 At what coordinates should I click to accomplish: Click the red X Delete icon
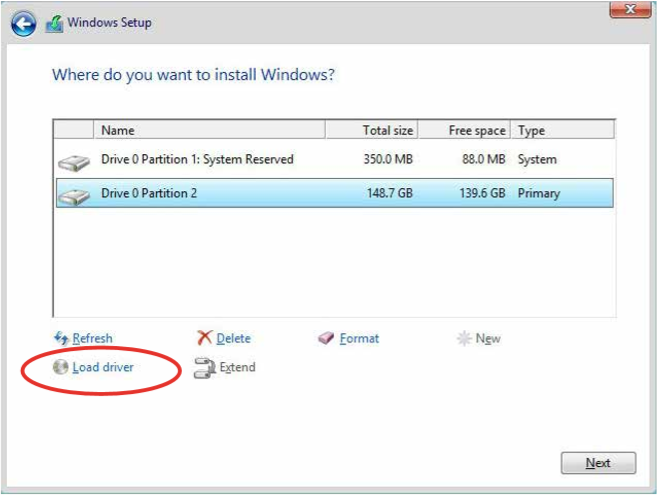tap(205, 339)
